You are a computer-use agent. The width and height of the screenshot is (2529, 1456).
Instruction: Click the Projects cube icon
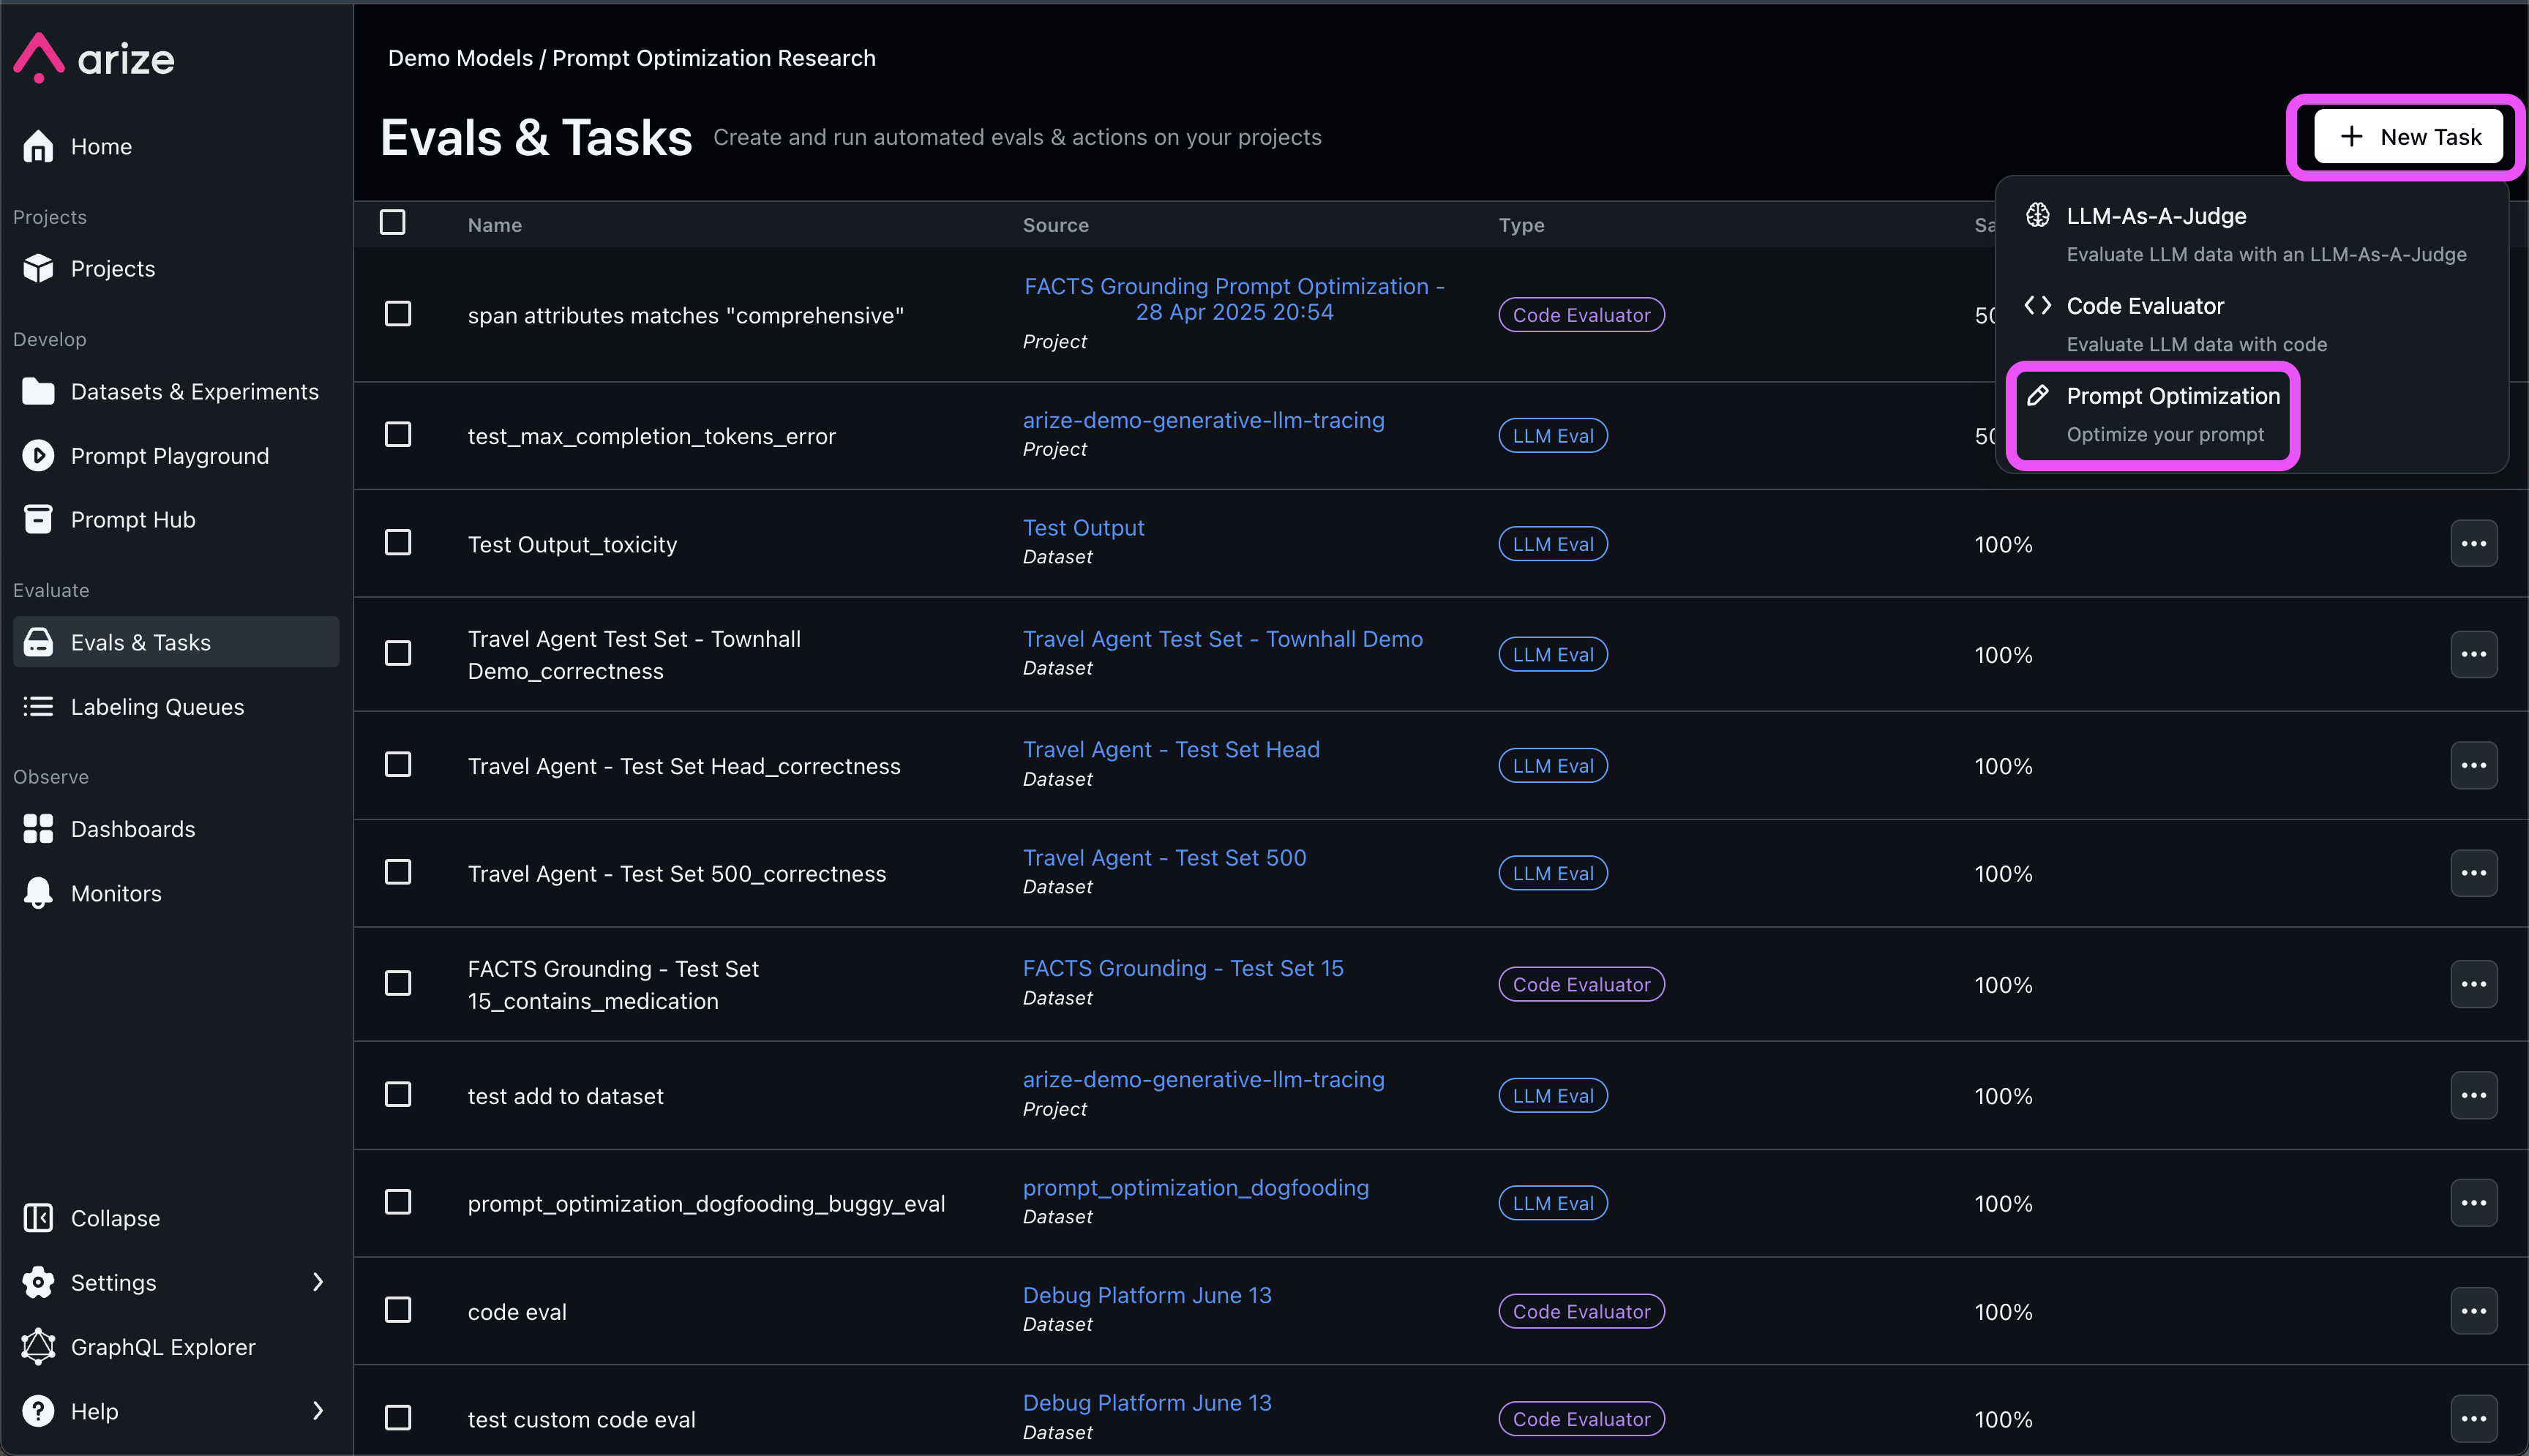pyautogui.click(x=38, y=268)
